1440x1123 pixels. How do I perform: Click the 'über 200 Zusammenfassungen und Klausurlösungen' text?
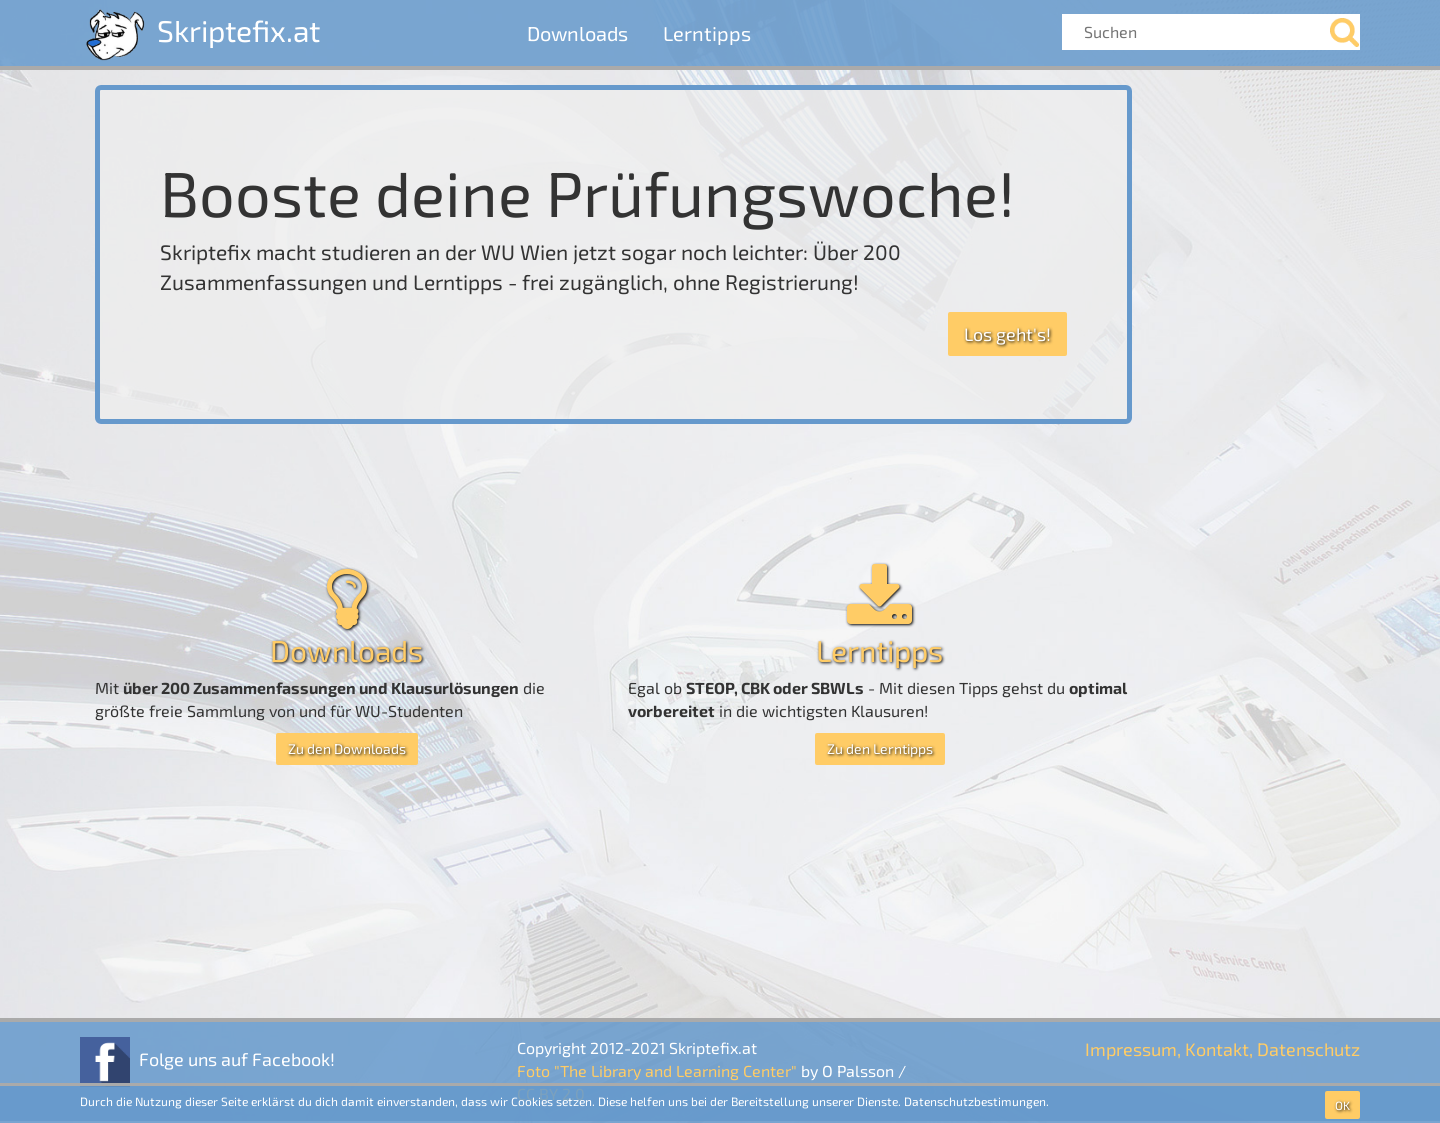tap(321, 689)
